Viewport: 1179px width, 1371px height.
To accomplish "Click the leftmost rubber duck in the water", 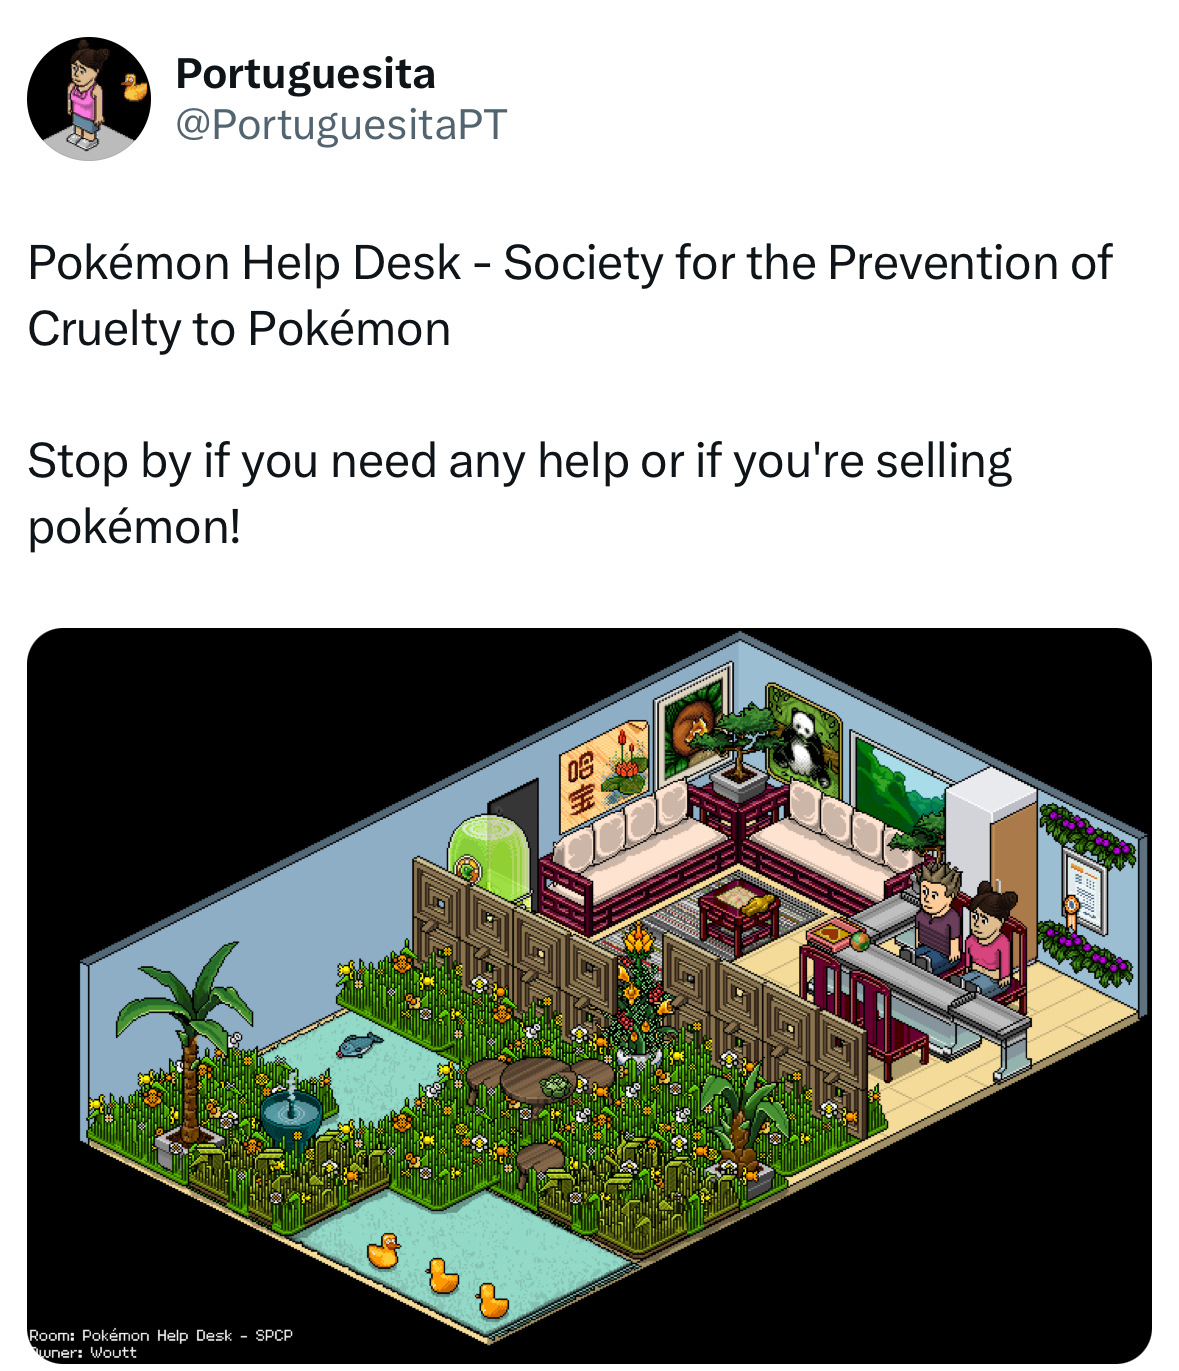I will point(383,1251).
